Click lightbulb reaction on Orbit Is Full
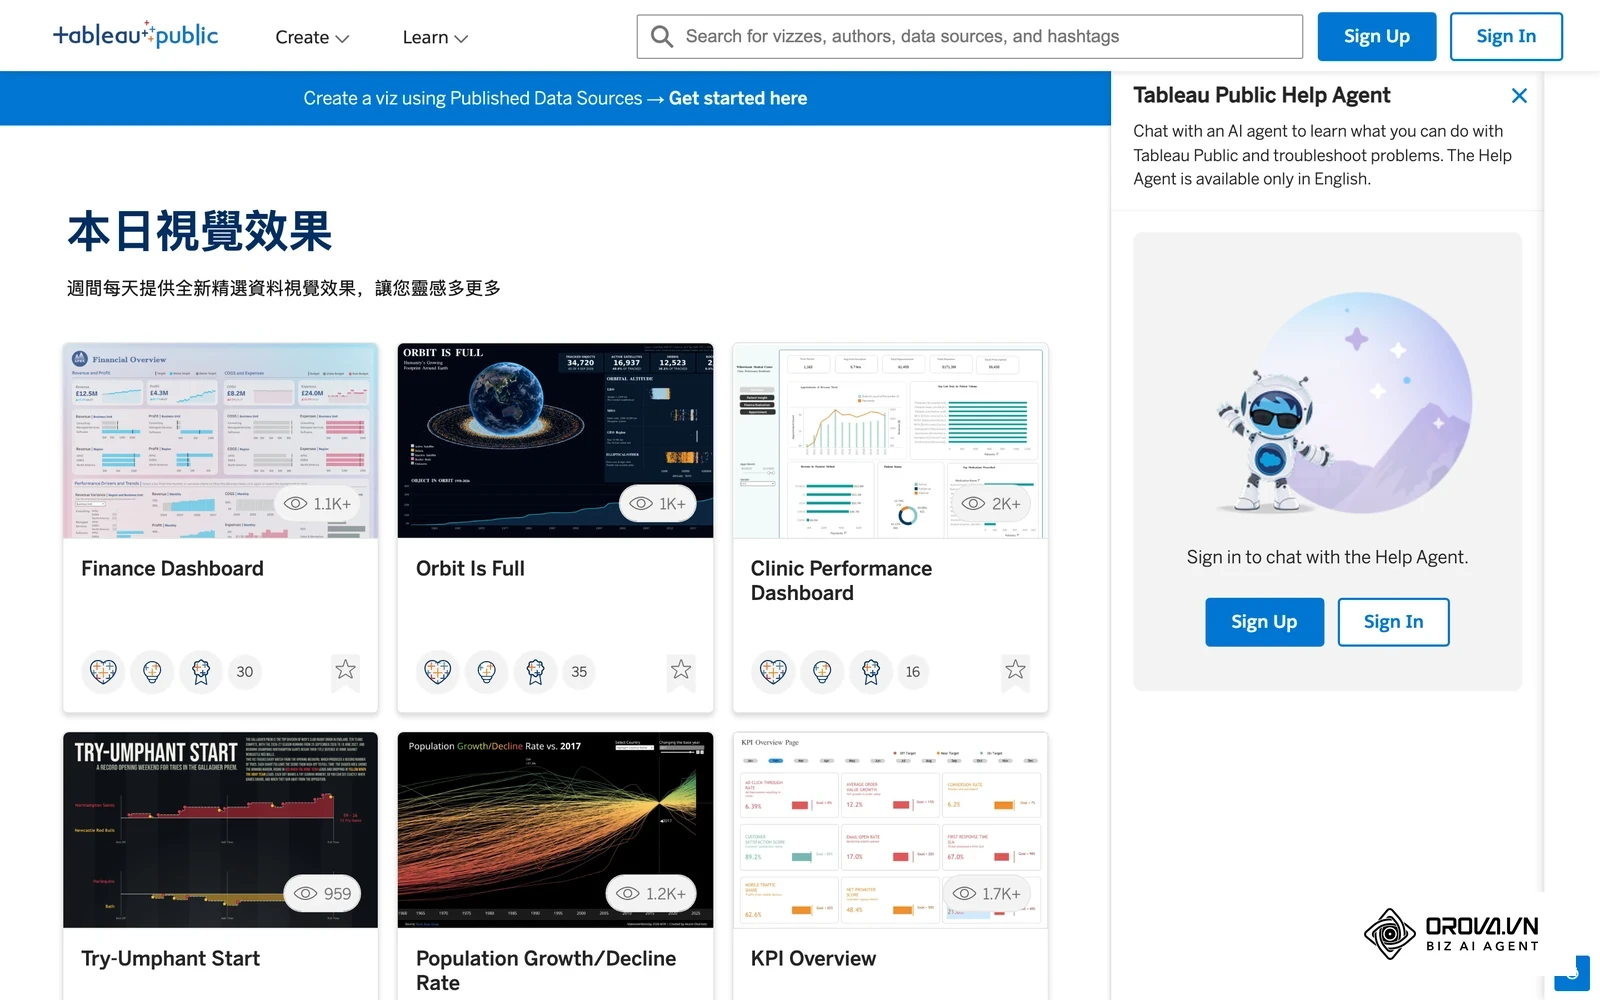This screenshot has height=1000, width=1600. [x=486, y=671]
